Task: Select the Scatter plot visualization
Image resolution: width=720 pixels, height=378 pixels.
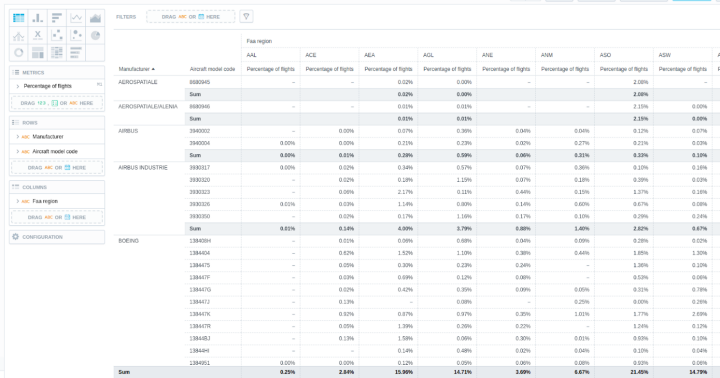Action: [57, 35]
